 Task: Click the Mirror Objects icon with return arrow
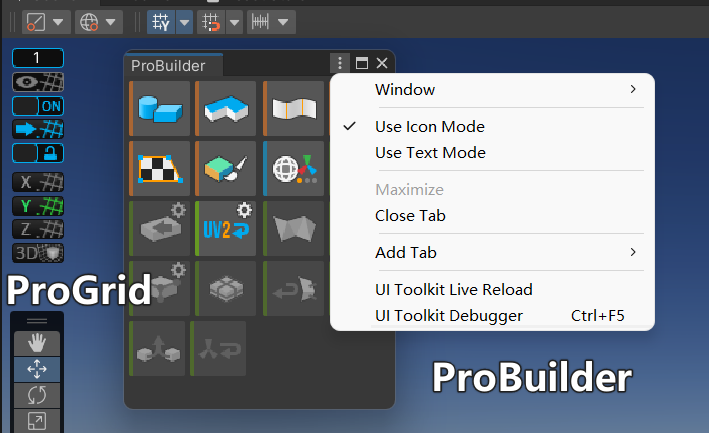click(x=293, y=288)
